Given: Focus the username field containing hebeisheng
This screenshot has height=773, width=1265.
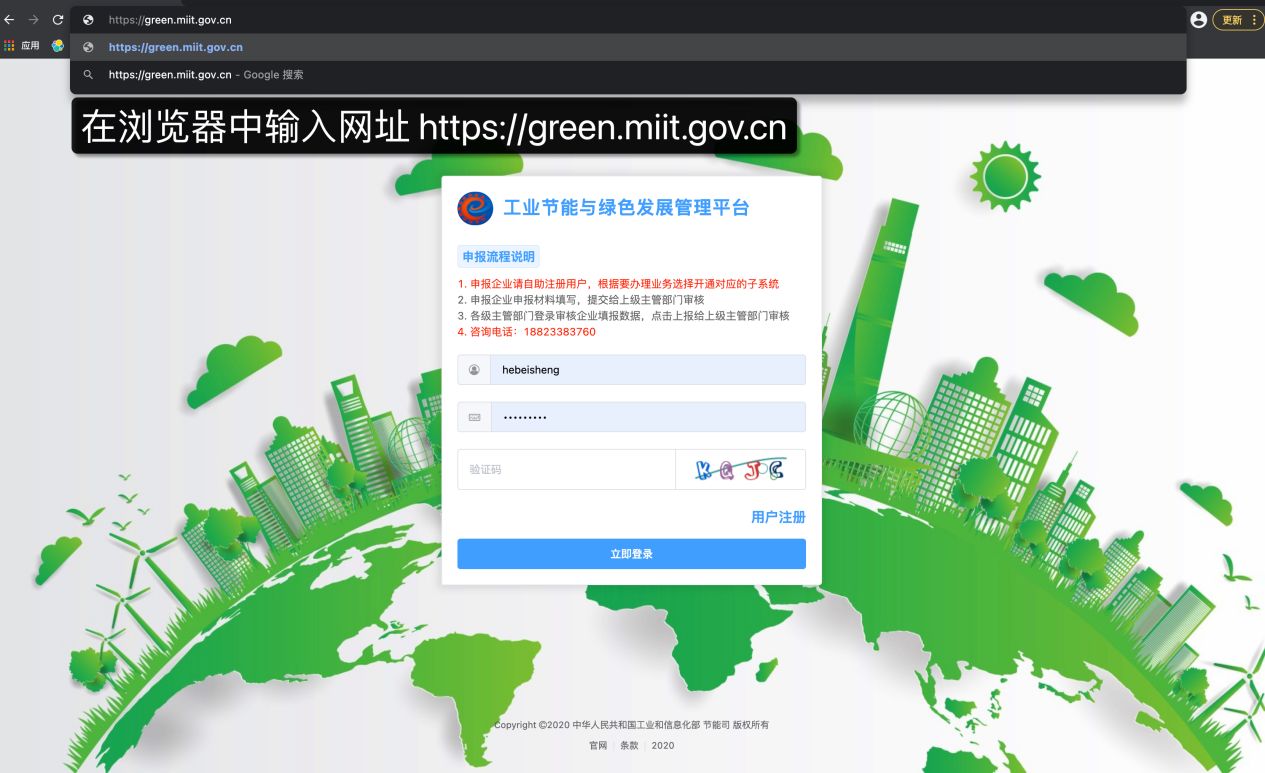Looking at the screenshot, I should [x=647, y=370].
